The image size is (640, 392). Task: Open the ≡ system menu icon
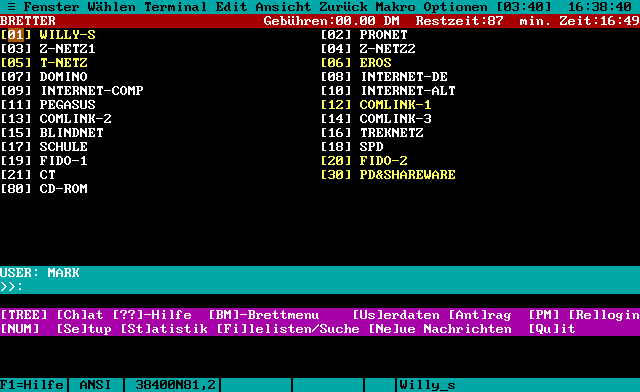point(11,7)
